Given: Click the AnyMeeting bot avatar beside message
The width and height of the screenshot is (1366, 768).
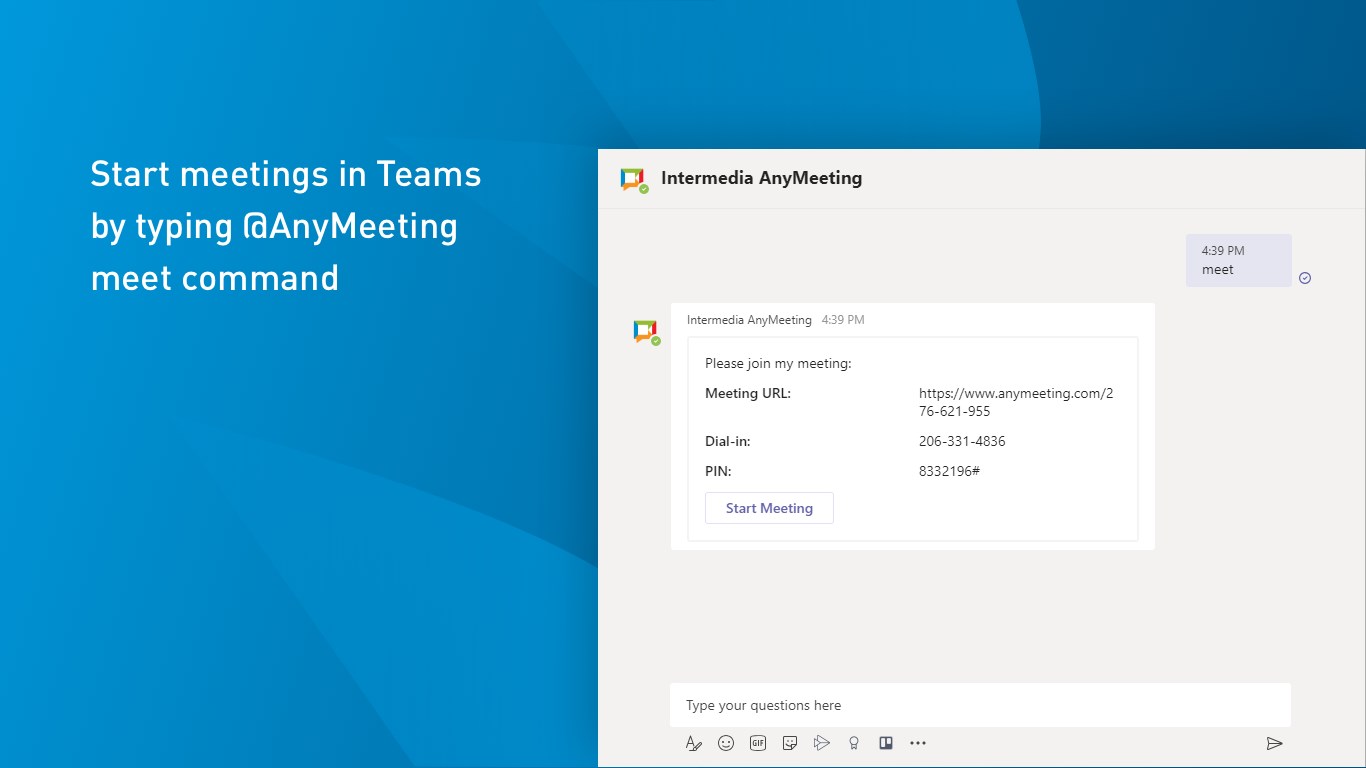Looking at the screenshot, I should 647,332.
